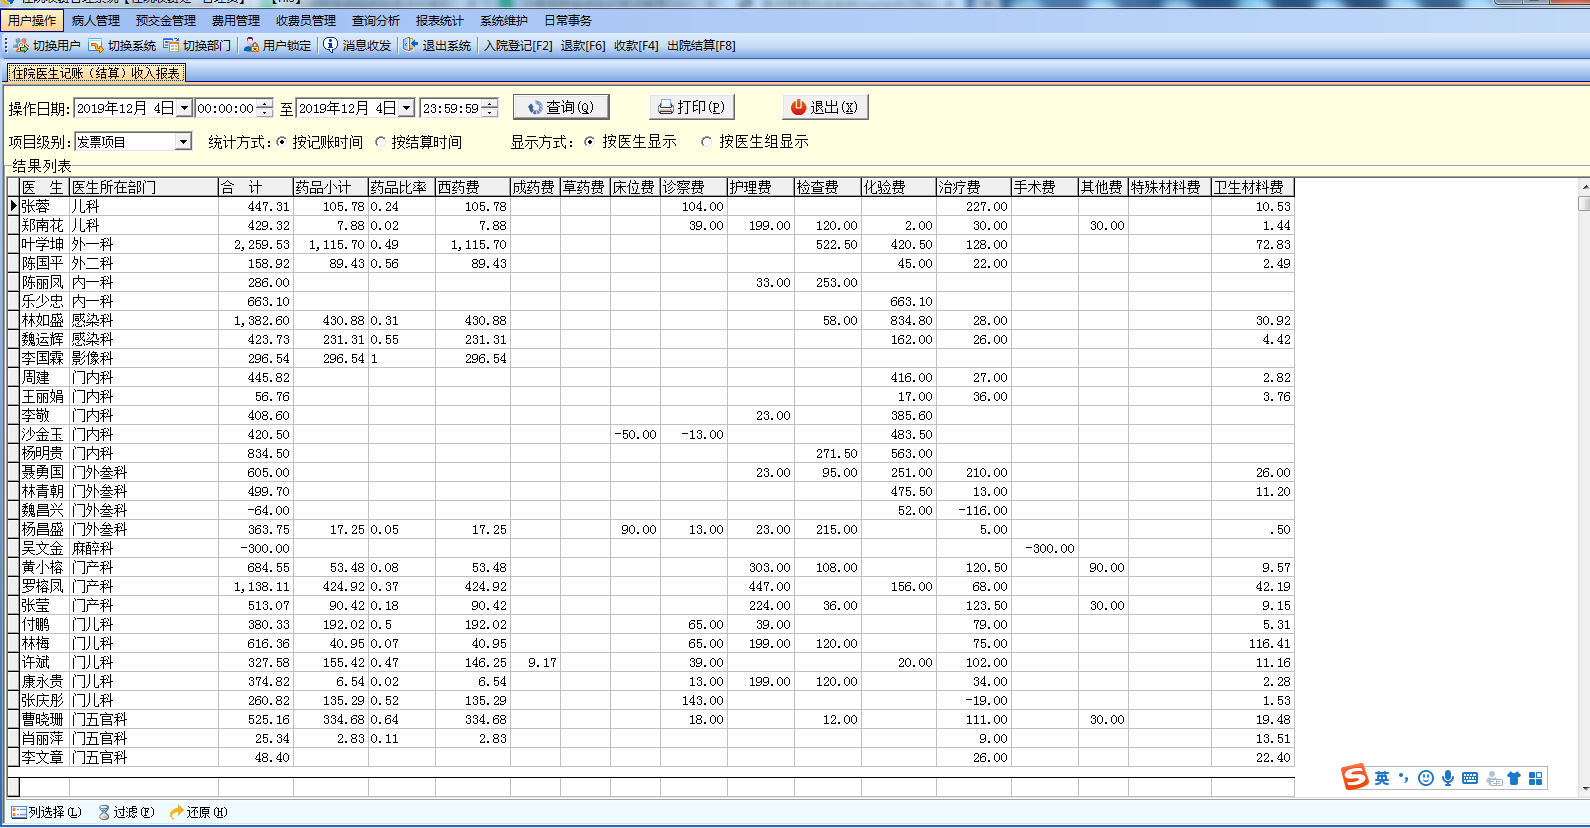Open the 用户操作 menu

(x=33, y=20)
